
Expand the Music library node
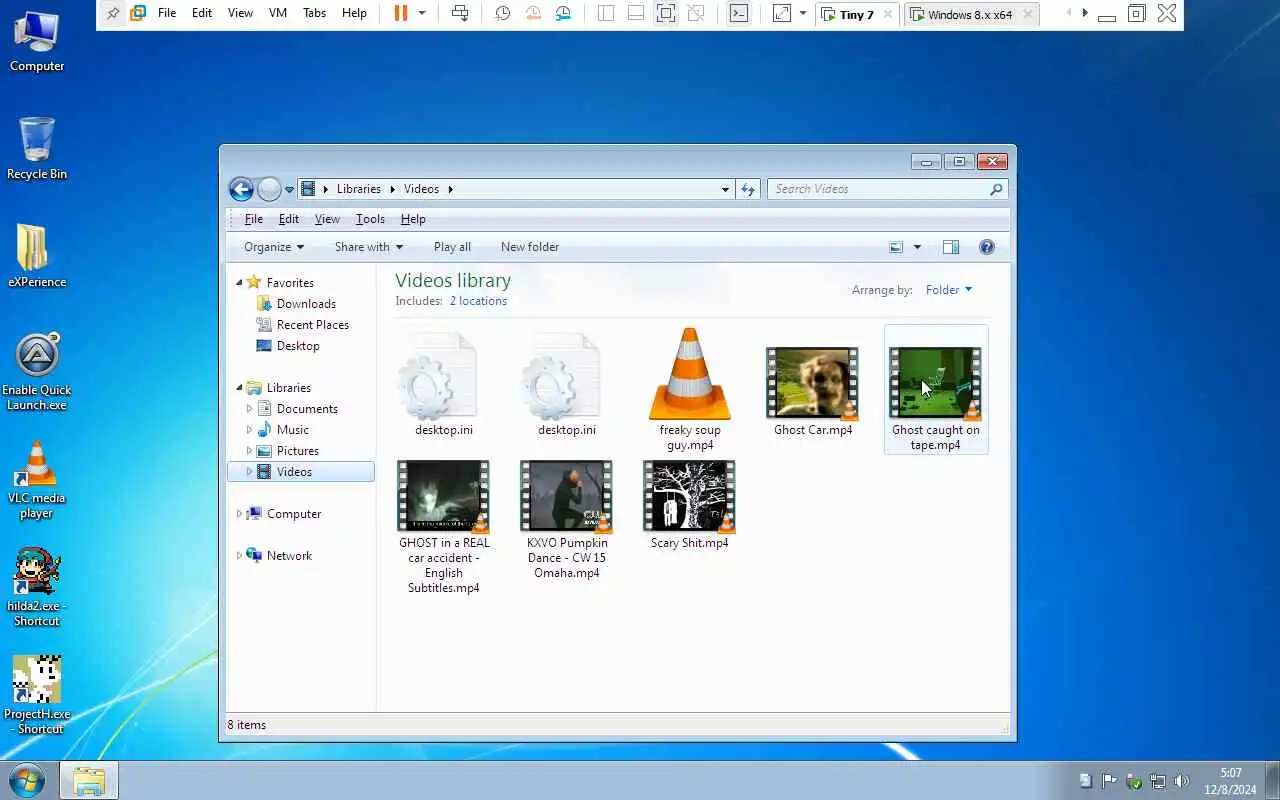[x=249, y=430]
